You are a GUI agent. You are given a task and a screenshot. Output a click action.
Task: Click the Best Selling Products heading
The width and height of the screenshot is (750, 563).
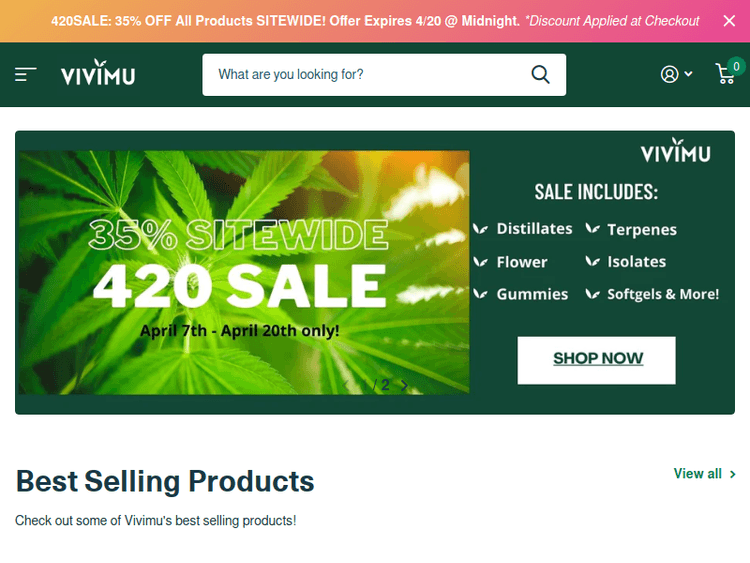165,481
